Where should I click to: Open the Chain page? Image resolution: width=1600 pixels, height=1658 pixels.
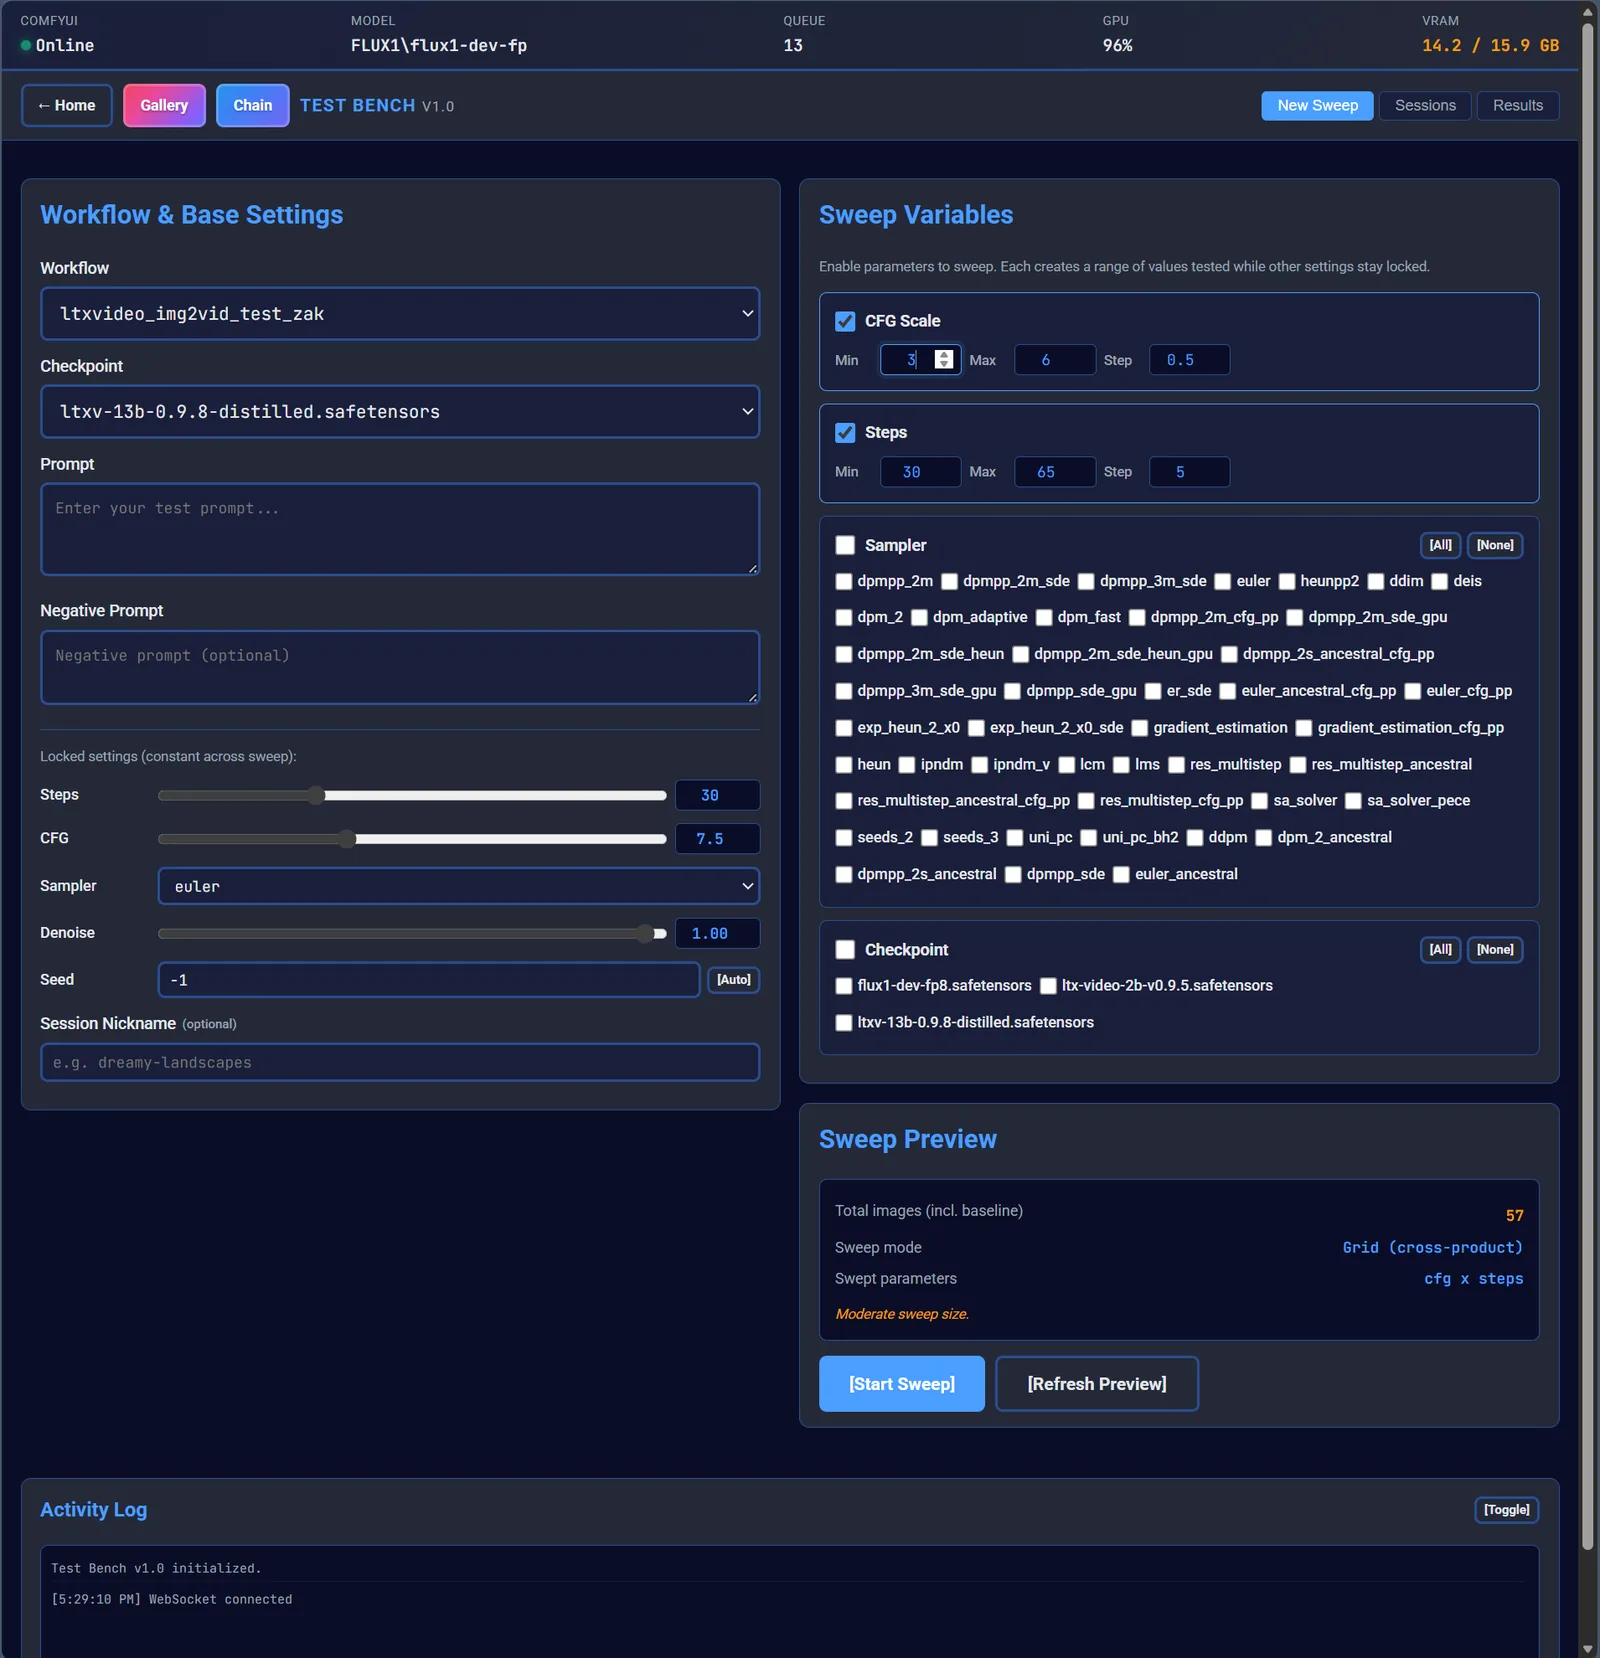253,105
